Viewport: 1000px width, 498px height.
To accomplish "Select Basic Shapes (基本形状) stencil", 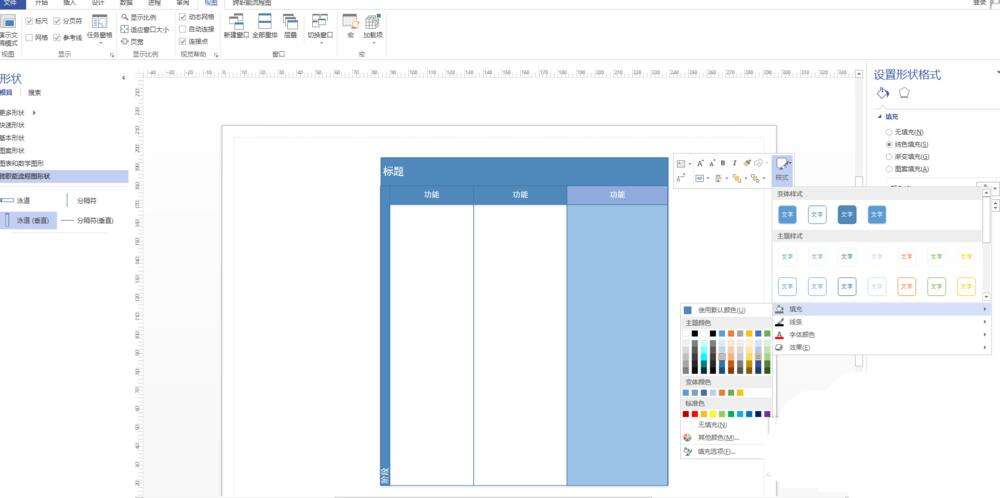I will click(x=13, y=138).
